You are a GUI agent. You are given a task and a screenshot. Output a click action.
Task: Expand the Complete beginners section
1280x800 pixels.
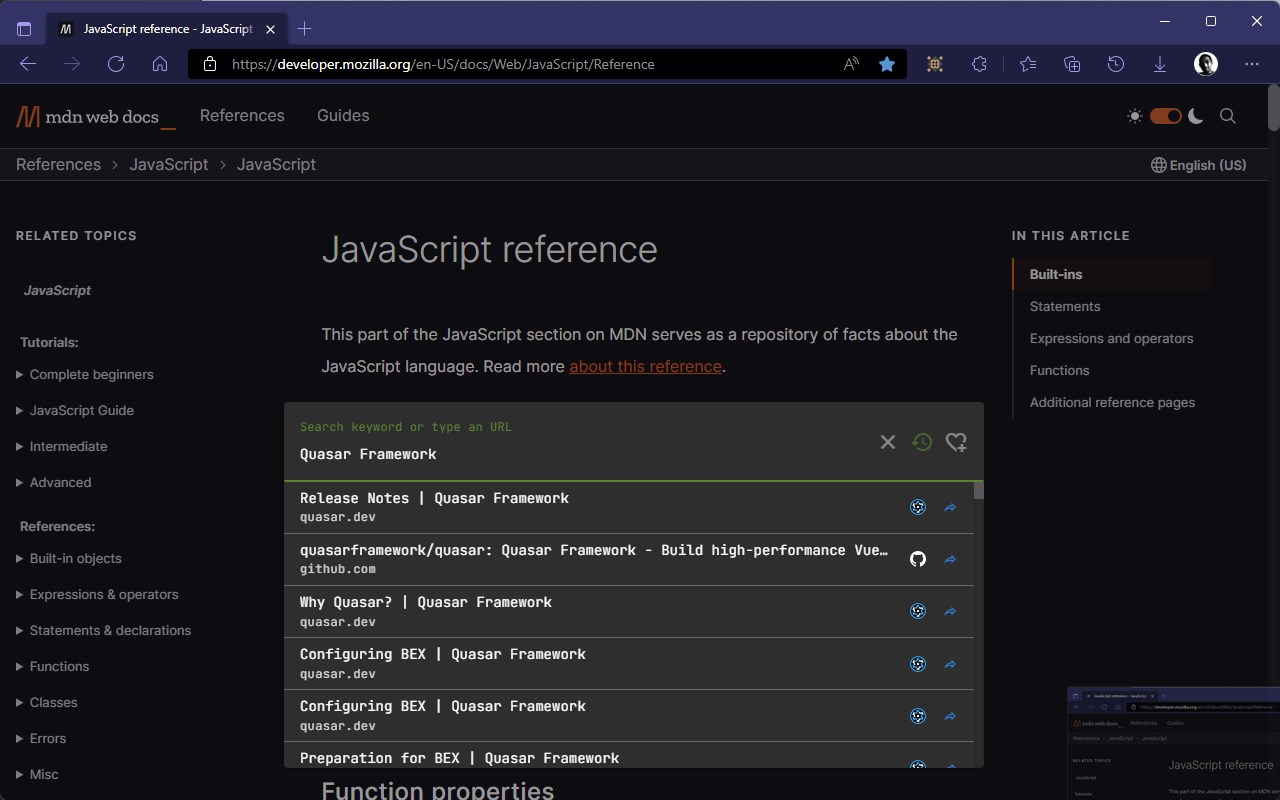(91, 374)
